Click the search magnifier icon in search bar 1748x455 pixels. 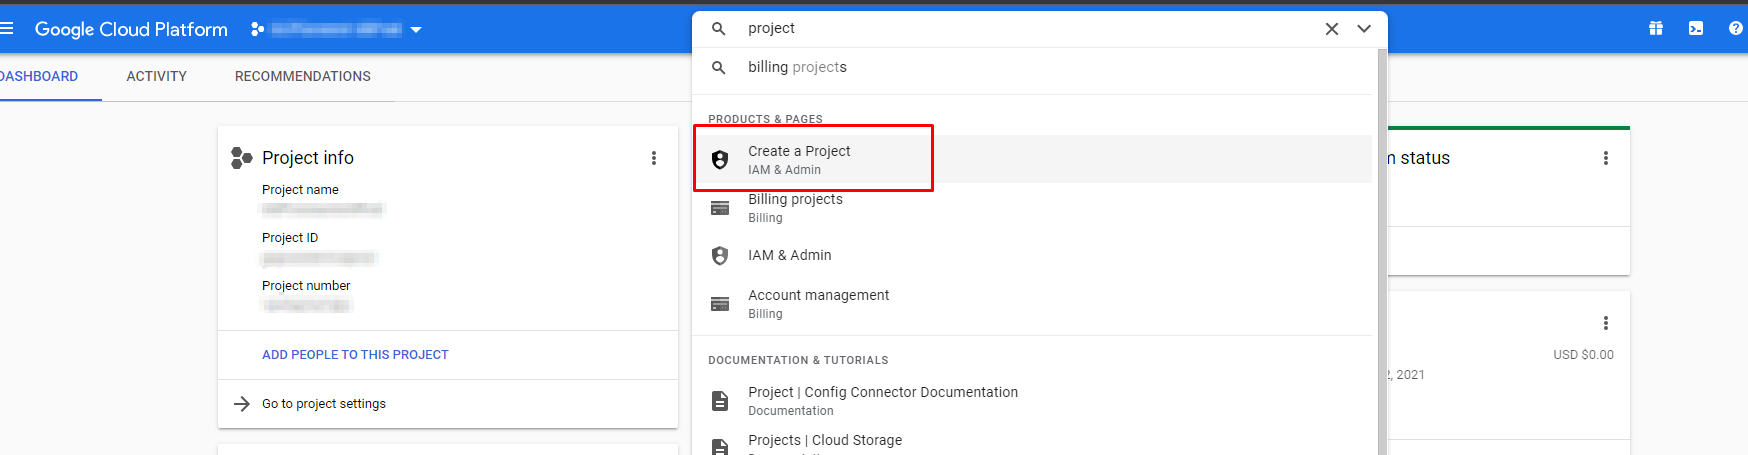pos(718,29)
